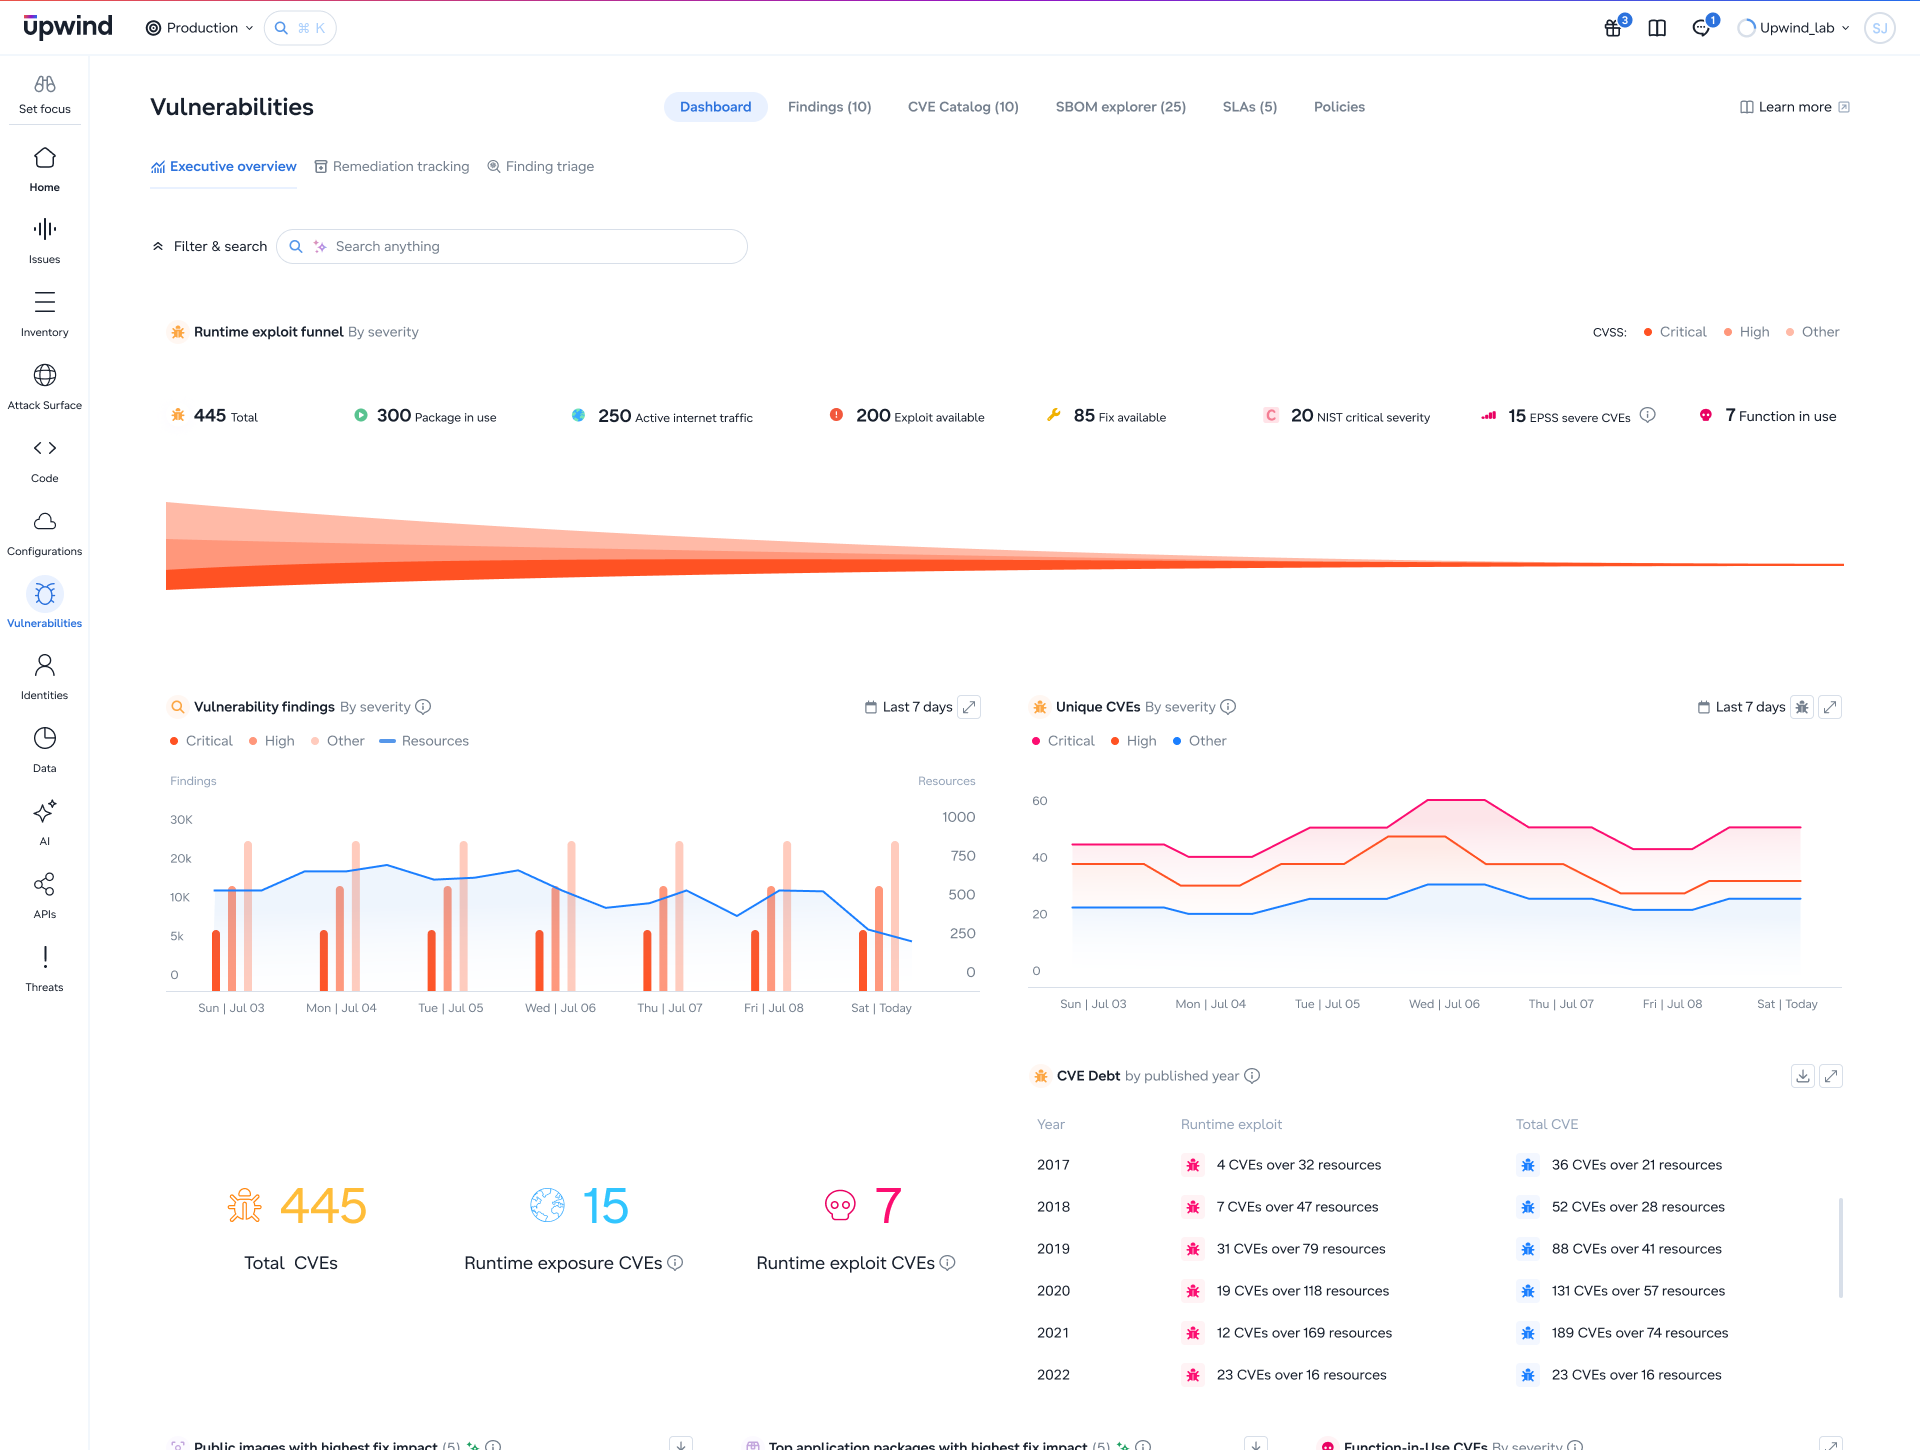The width and height of the screenshot is (1920, 1450).
Task: Click the gift icon with badge
Action: point(1613,28)
